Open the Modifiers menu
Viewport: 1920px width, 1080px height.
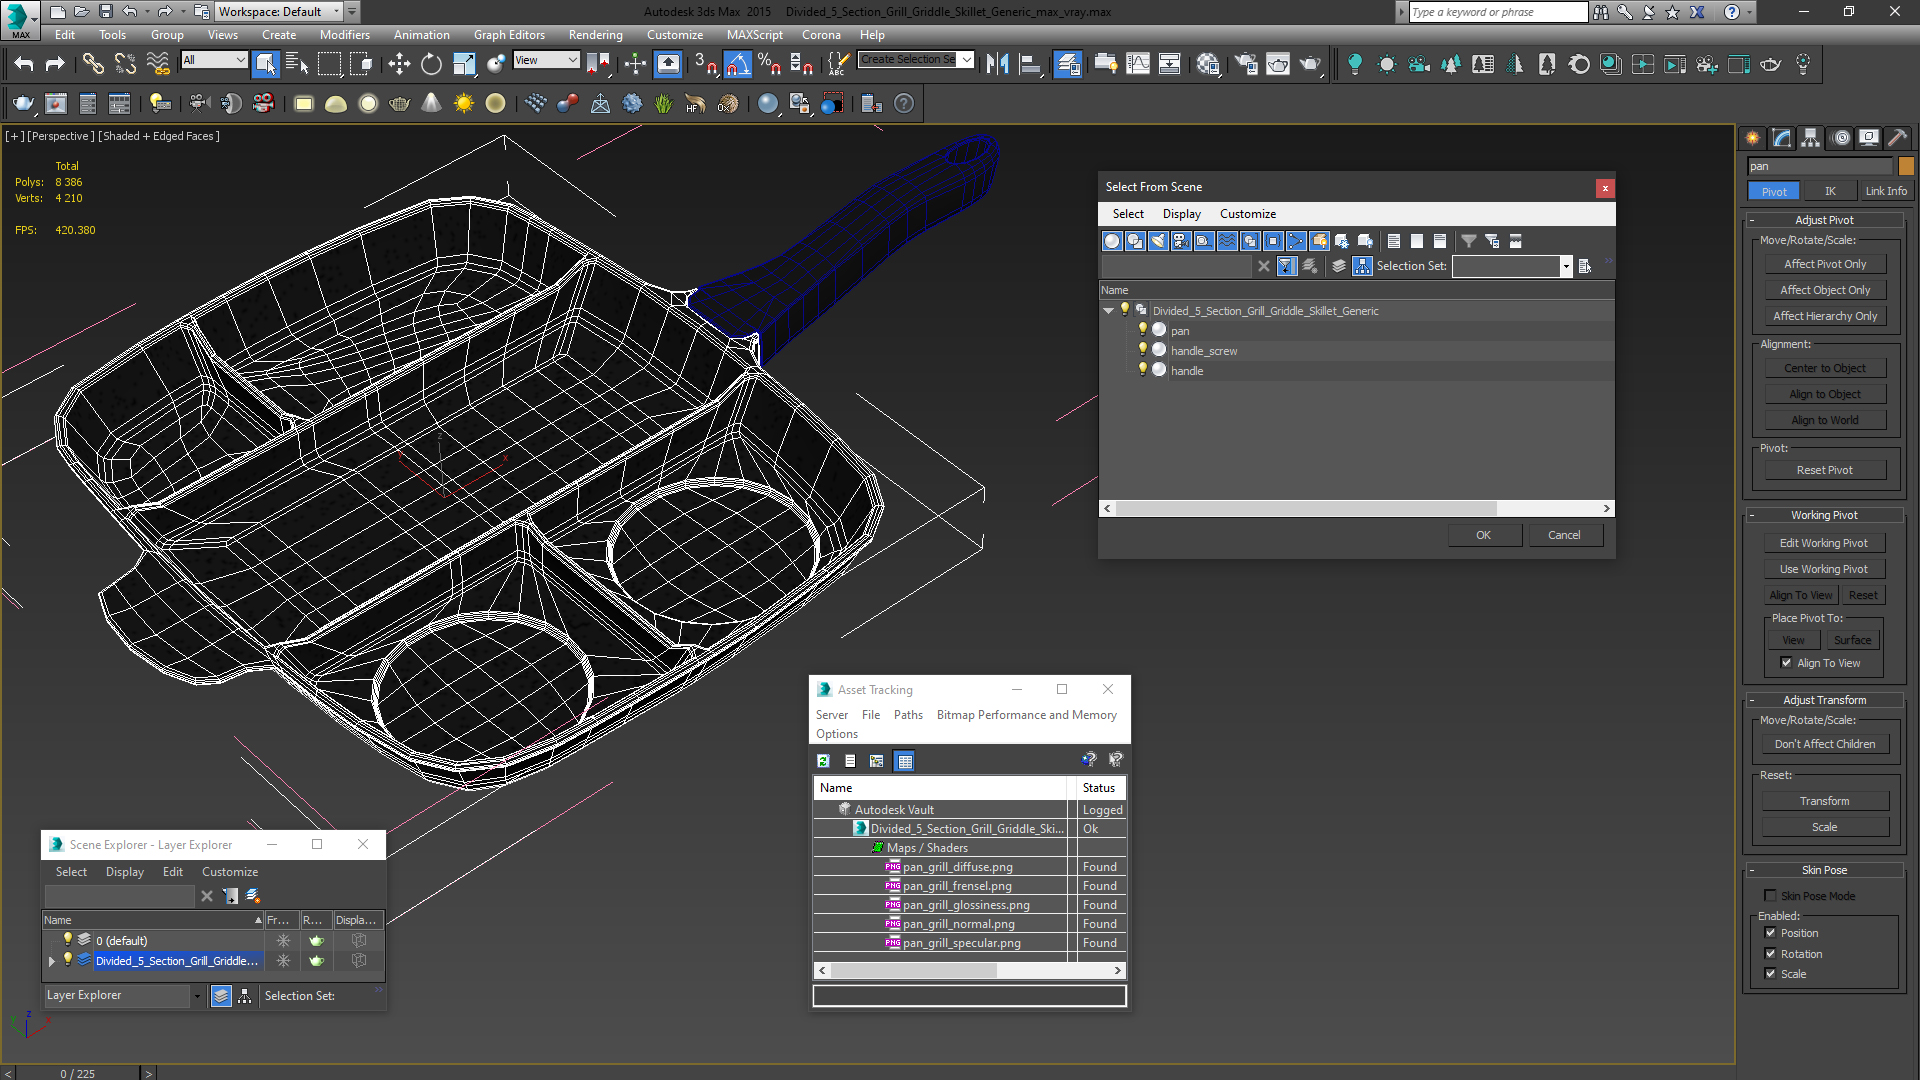pyautogui.click(x=344, y=35)
